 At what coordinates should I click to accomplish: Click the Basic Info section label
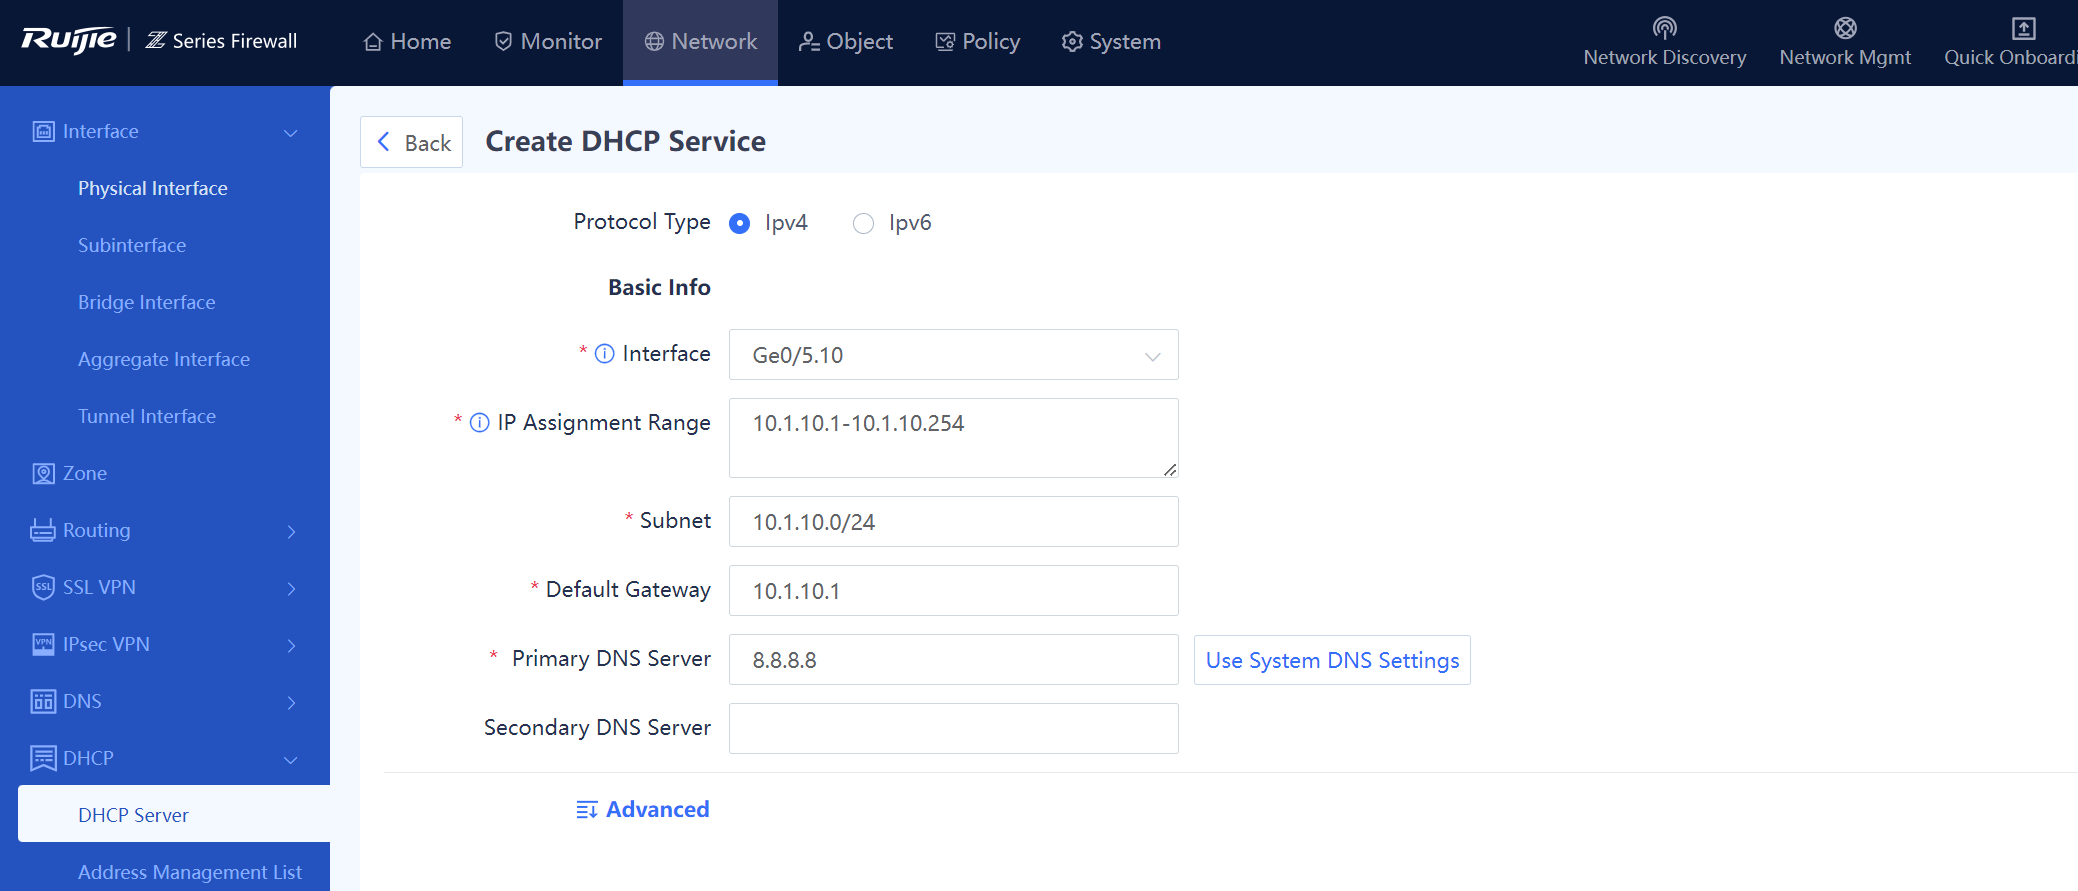(x=660, y=287)
